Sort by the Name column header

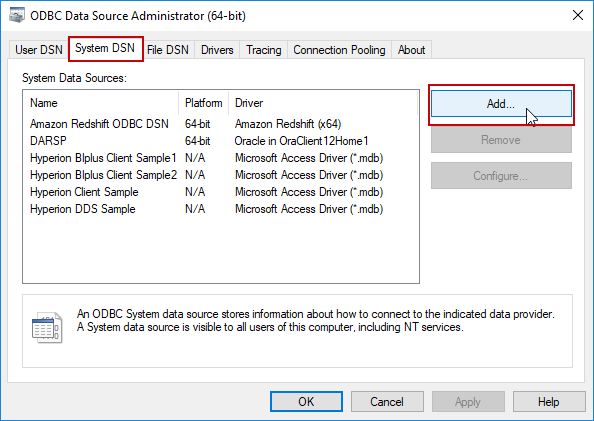pos(100,103)
